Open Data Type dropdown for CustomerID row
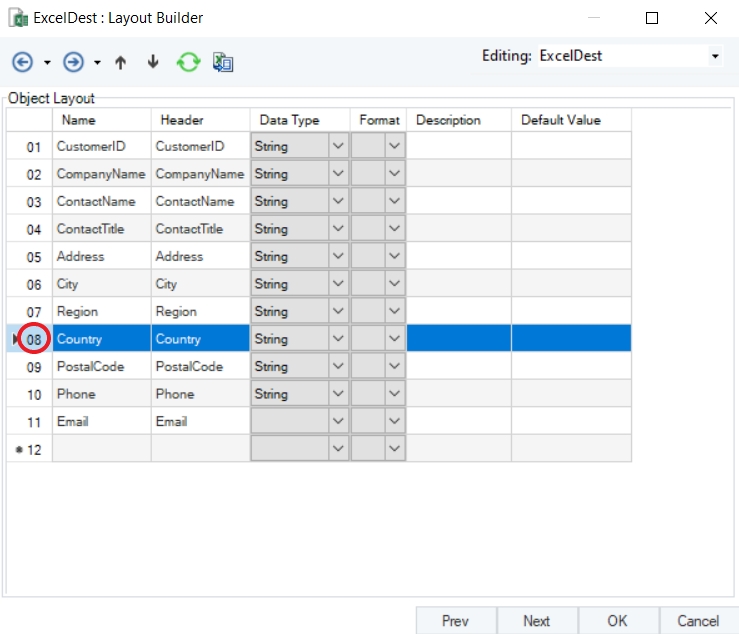The image size is (739, 634). [x=338, y=146]
